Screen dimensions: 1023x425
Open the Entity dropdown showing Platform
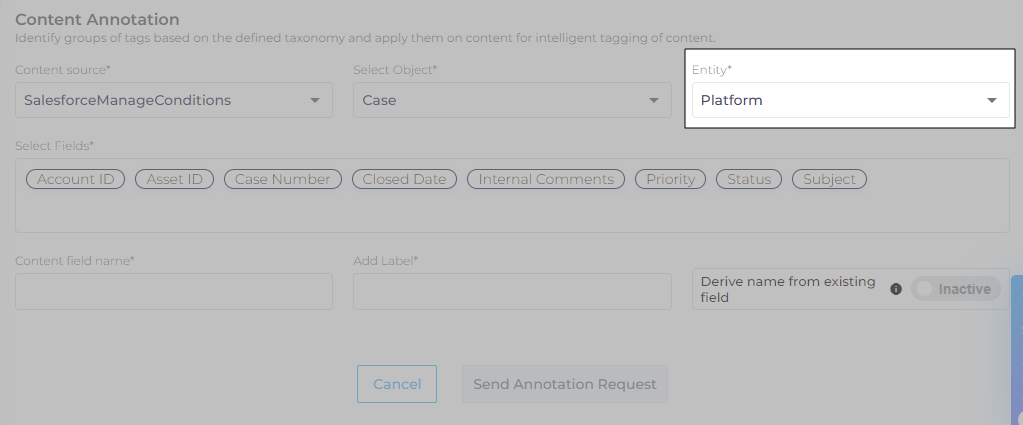(850, 100)
